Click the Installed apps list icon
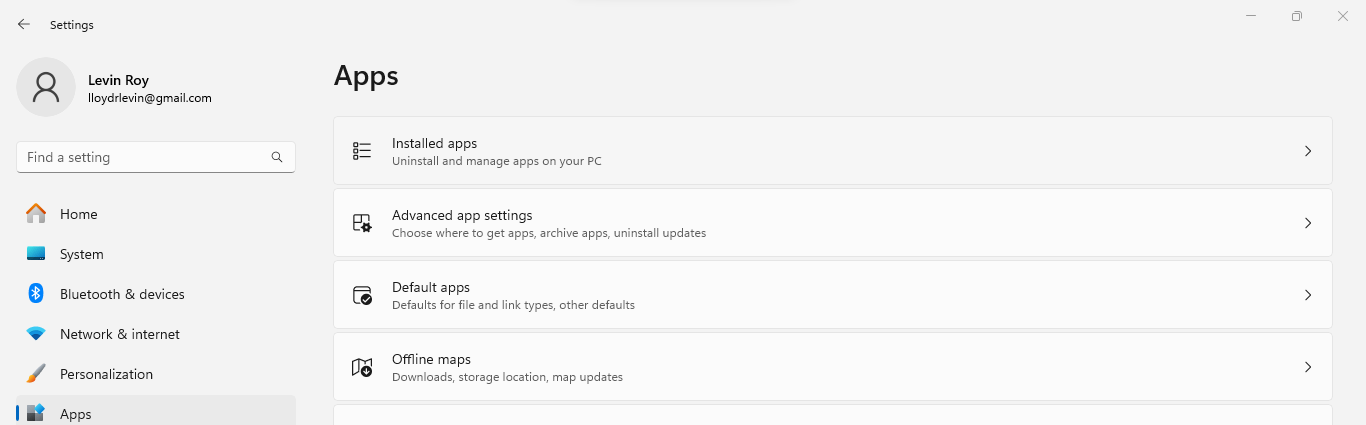This screenshot has width=1366, height=425. coord(362,151)
